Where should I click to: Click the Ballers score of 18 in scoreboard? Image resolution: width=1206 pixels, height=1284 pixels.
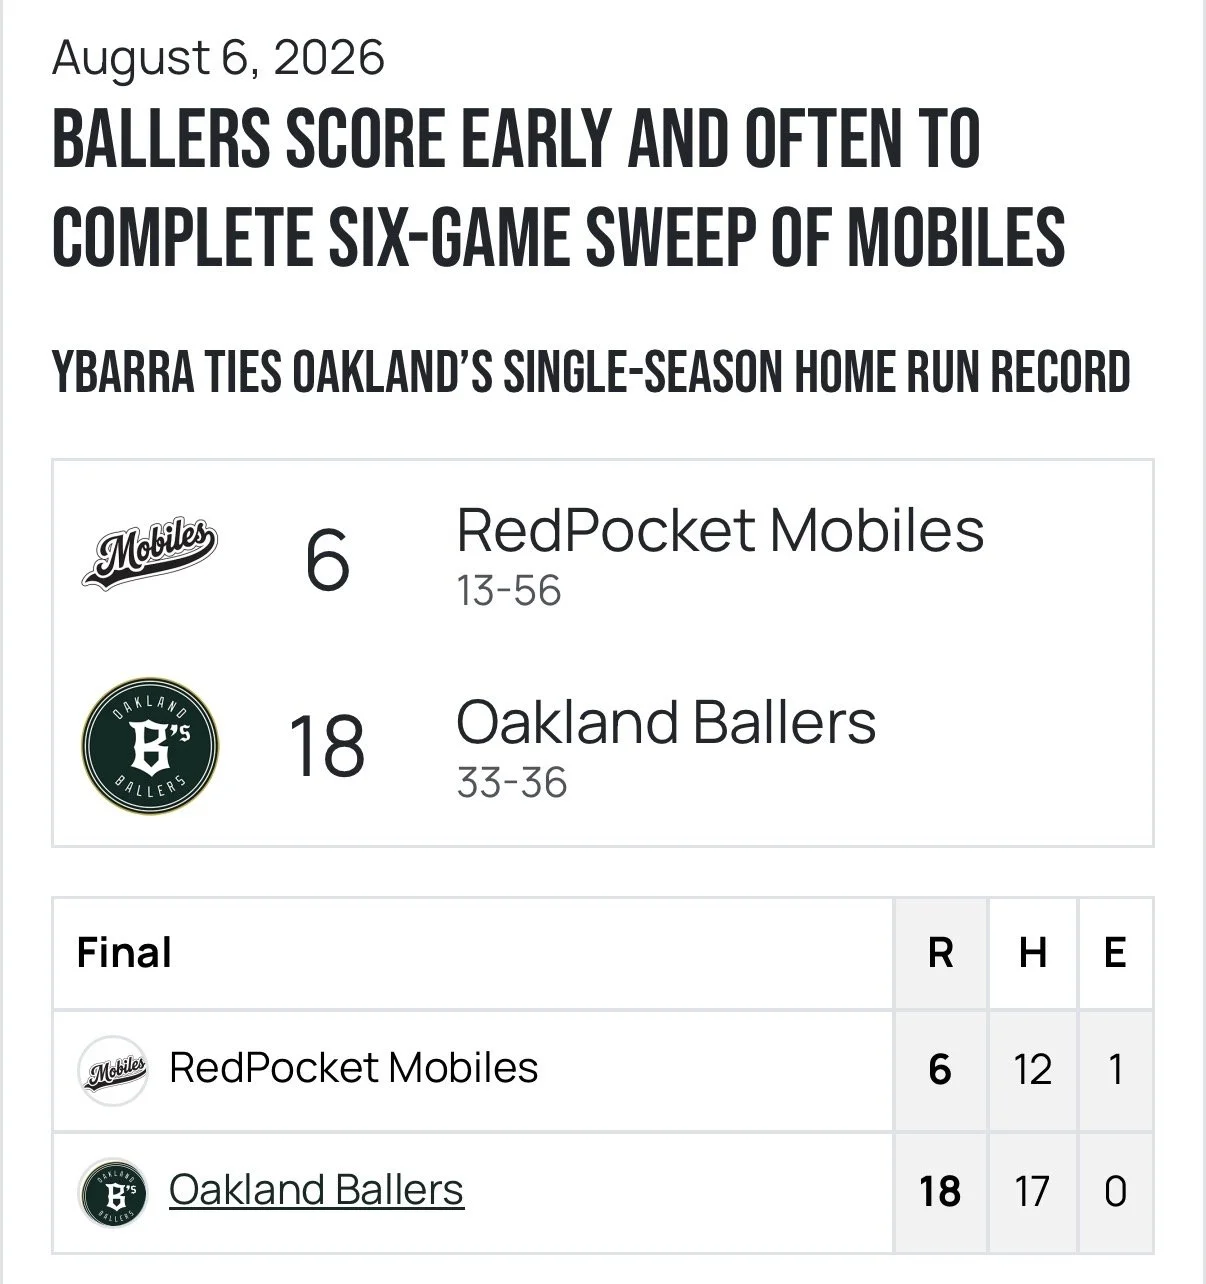click(x=327, y=746)
